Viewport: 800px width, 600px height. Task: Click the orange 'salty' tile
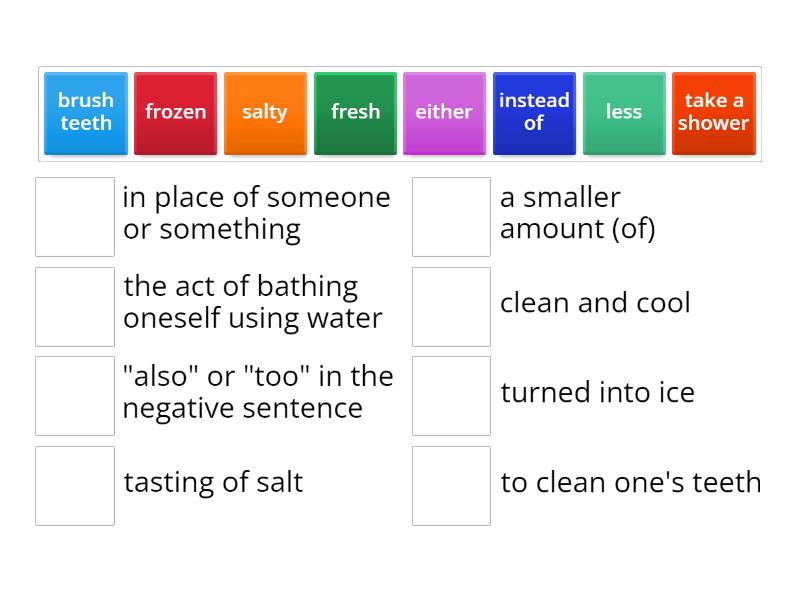pos(265,112)
